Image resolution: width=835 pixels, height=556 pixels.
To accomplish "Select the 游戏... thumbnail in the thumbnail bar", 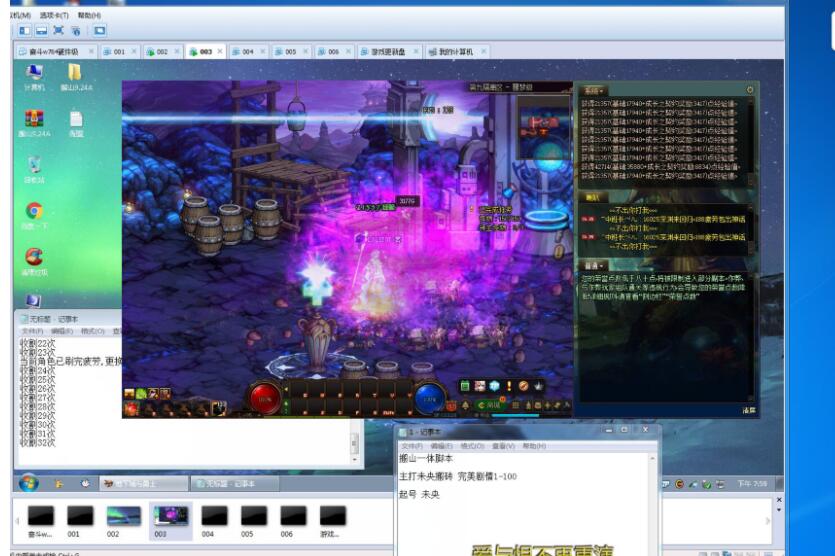I will (333, 521).
